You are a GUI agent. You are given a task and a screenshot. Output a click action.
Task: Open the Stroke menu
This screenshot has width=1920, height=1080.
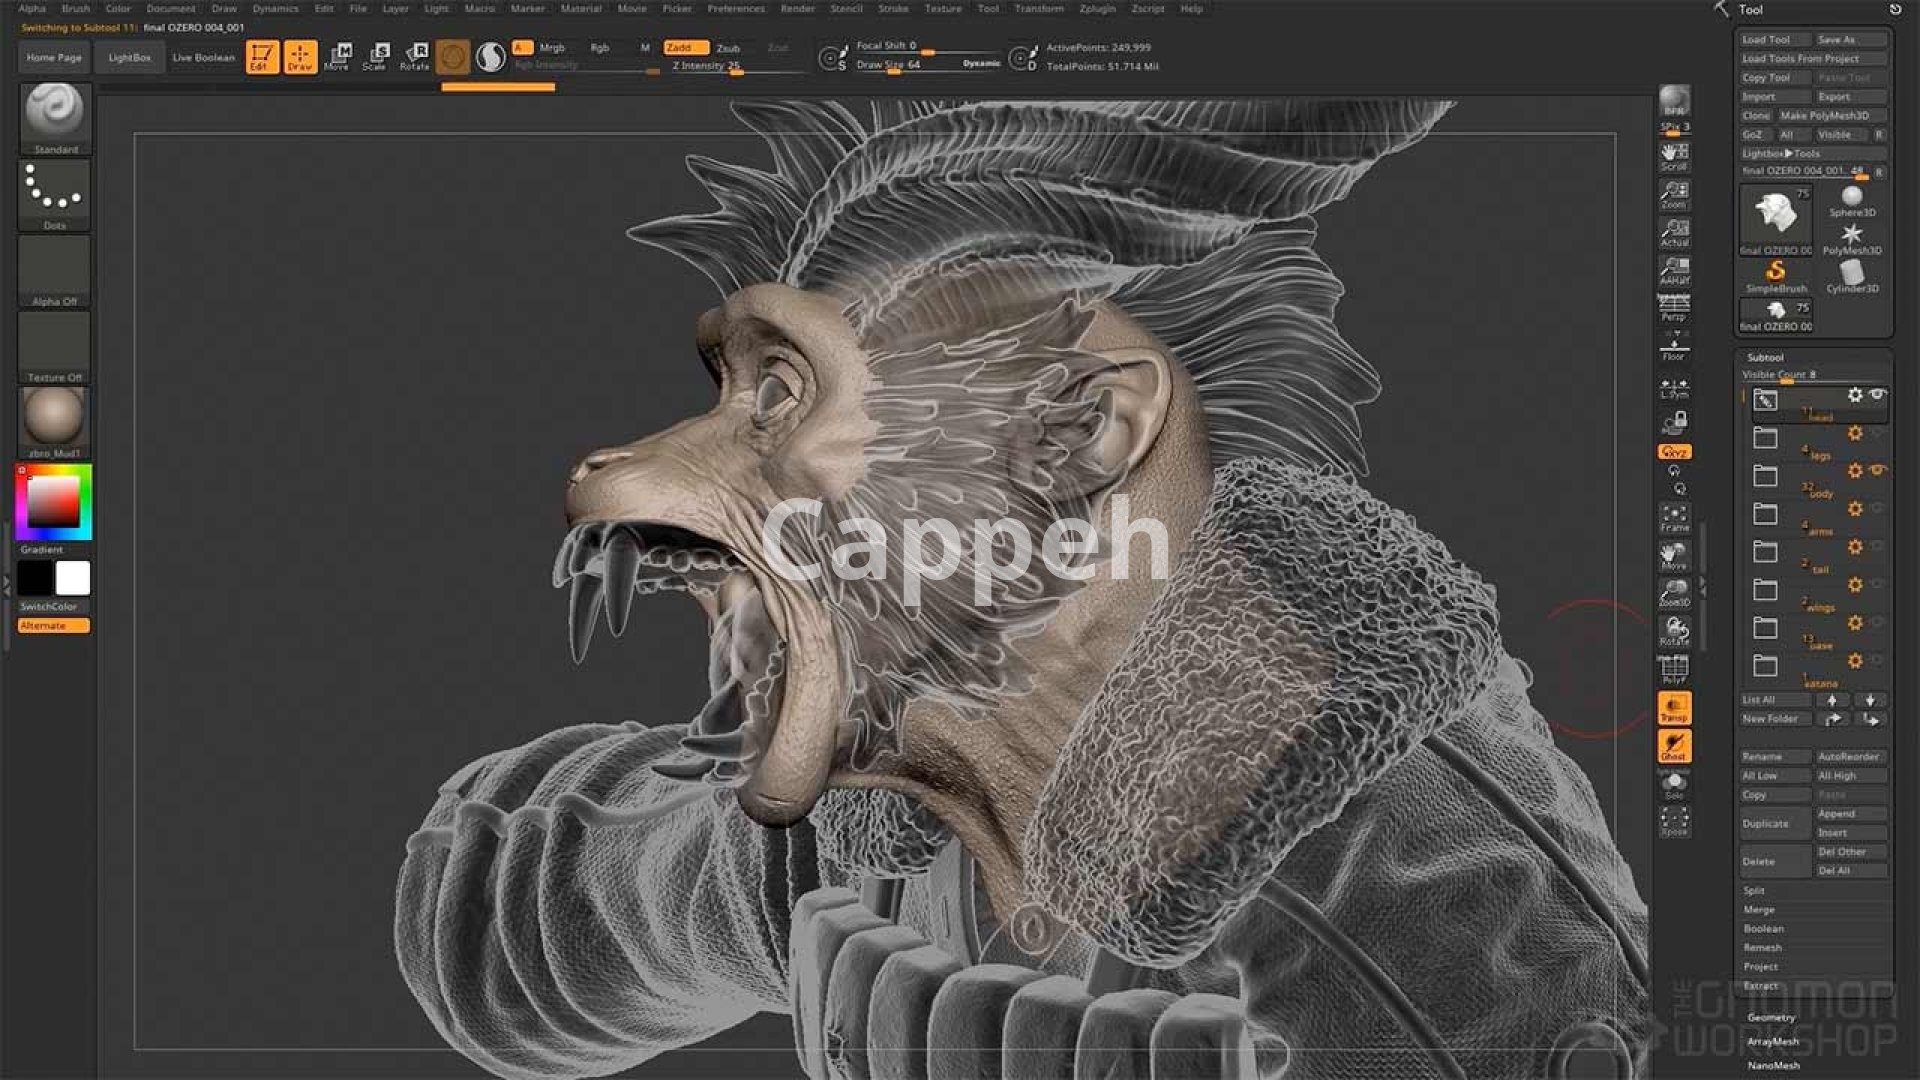click(893, 8)
